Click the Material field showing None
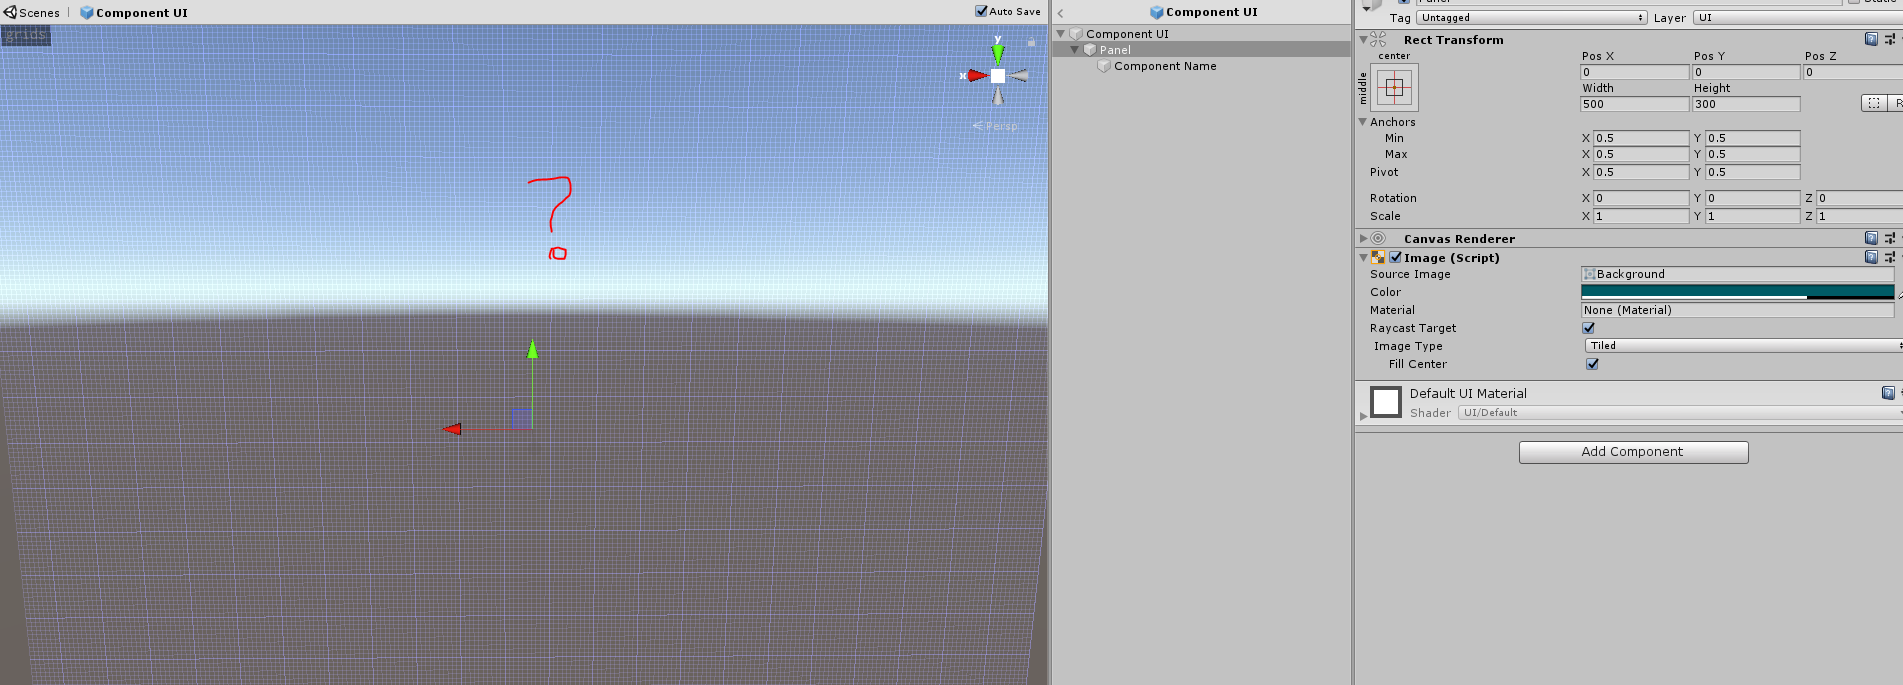 1737,310
